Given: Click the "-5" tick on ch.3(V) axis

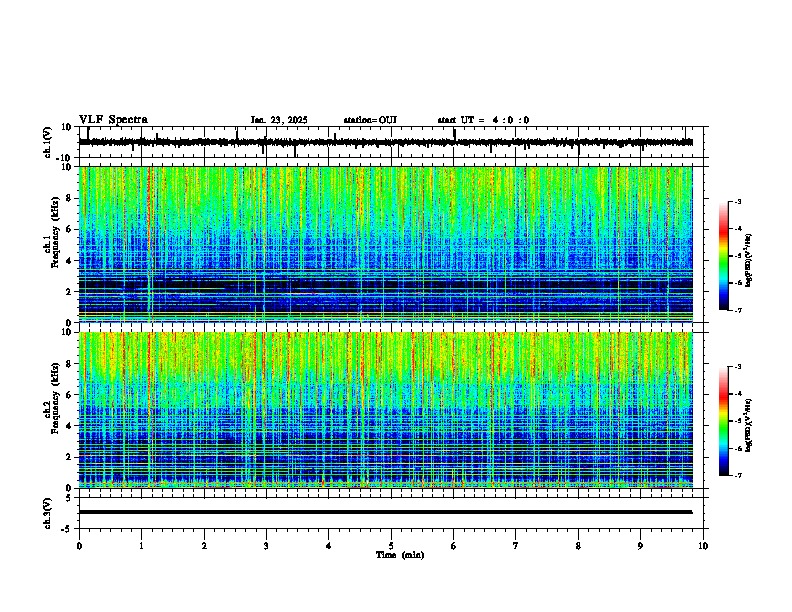Looking at the screenshot, I should point(68,529).
